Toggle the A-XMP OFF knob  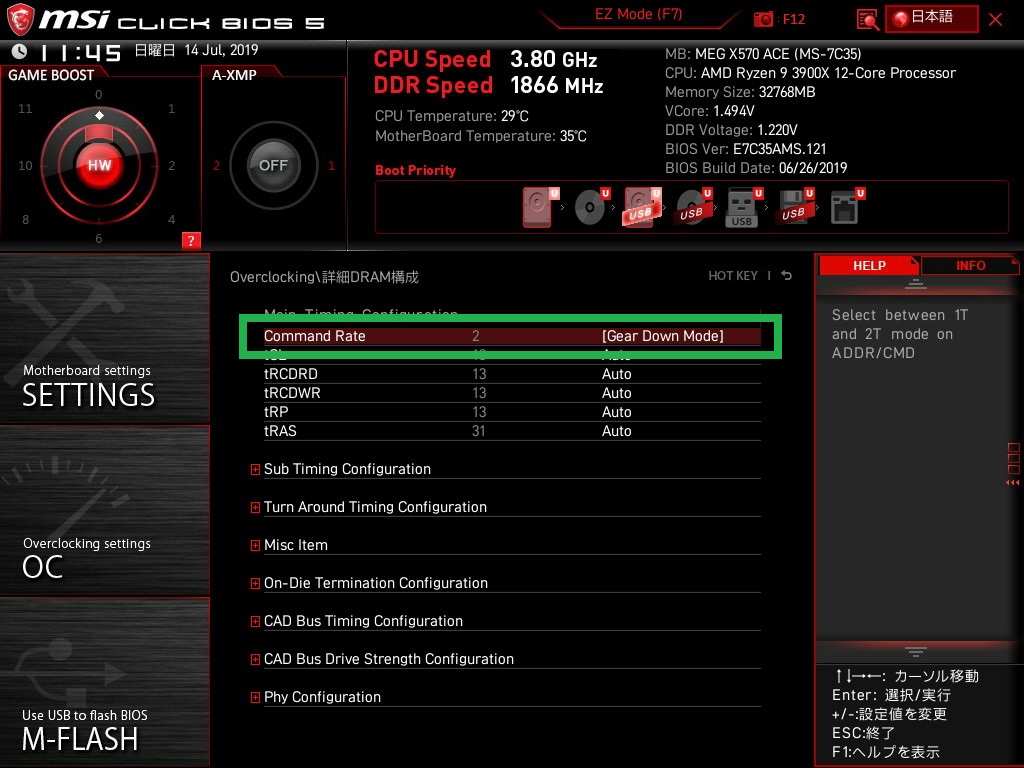[x=273, y=165]
